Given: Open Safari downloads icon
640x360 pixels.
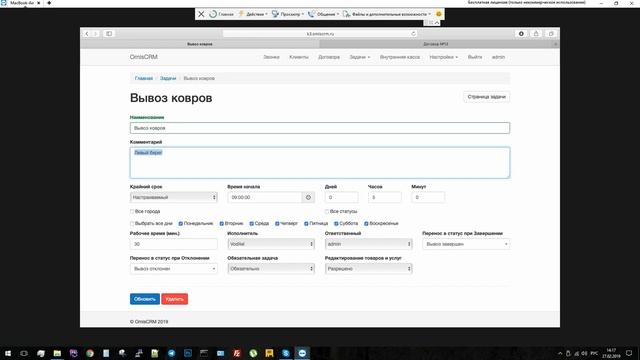Looking at the screenshot, I should click(x=521, y=34).
